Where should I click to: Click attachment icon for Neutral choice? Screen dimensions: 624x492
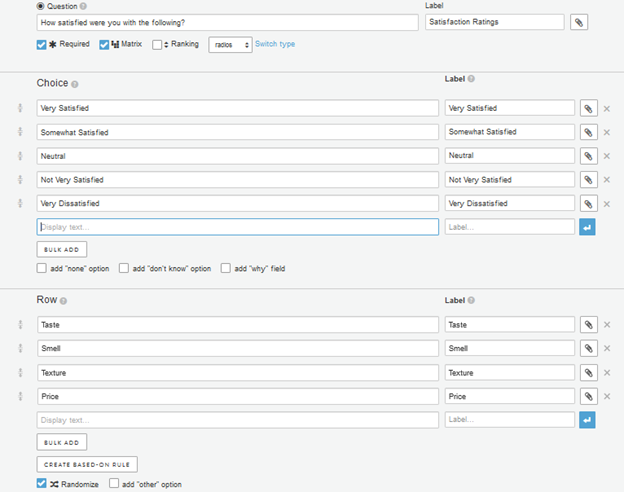pos(588,156)
